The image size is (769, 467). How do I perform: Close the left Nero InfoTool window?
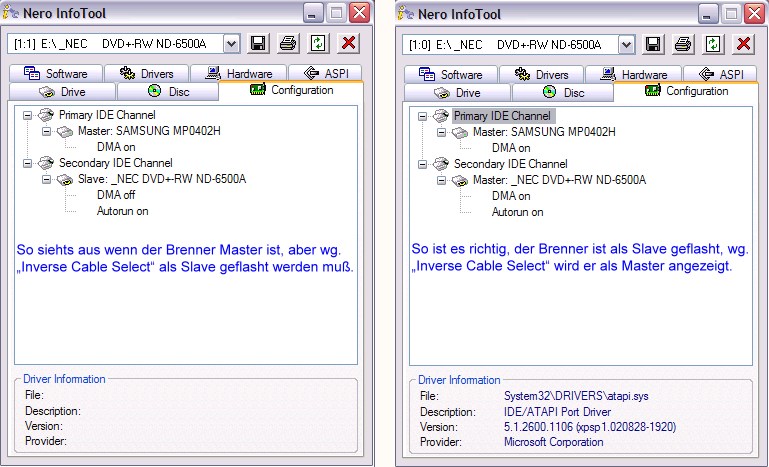(x=359, y=13)
